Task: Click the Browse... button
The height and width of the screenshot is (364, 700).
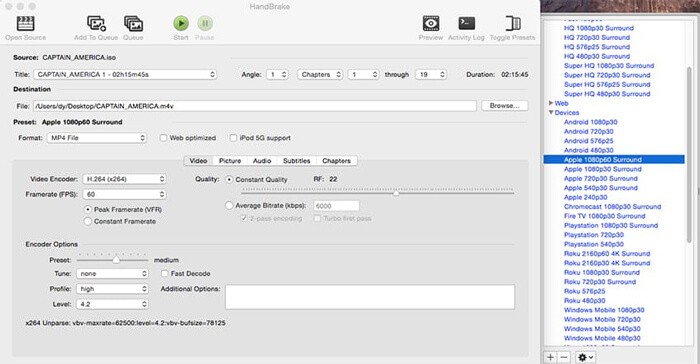Action: [x=504, y=106]
